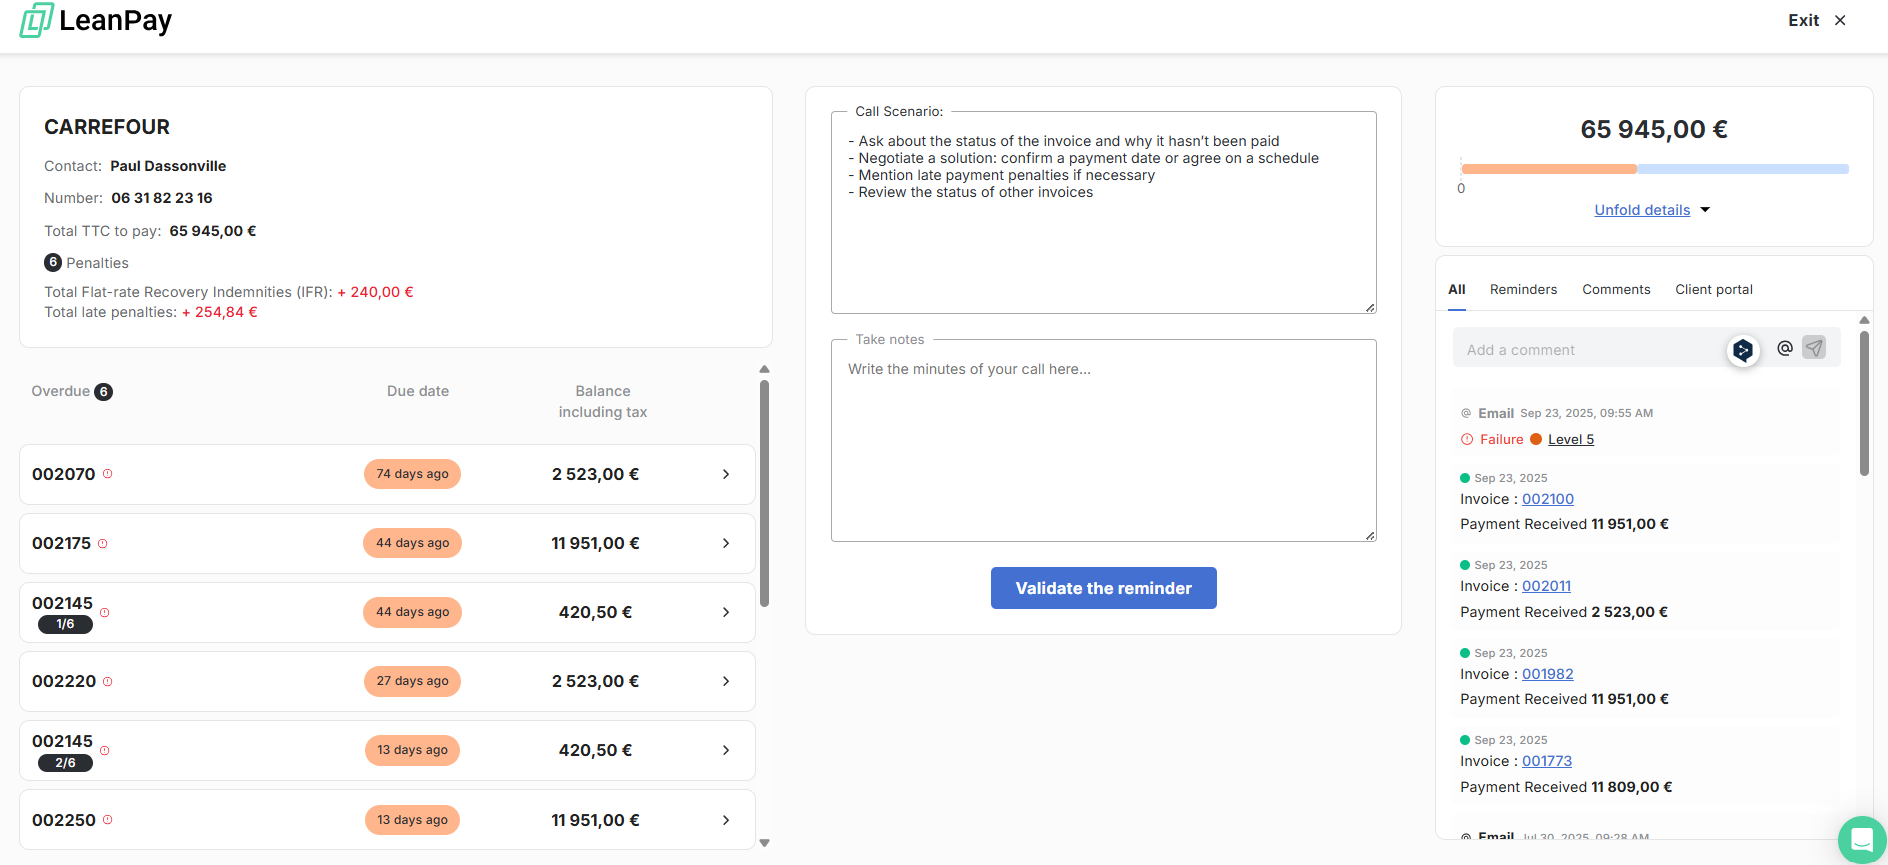Screen dimensions: 1888x865
Task: Click the Exit close X icon
Action: pos(1840,20)
